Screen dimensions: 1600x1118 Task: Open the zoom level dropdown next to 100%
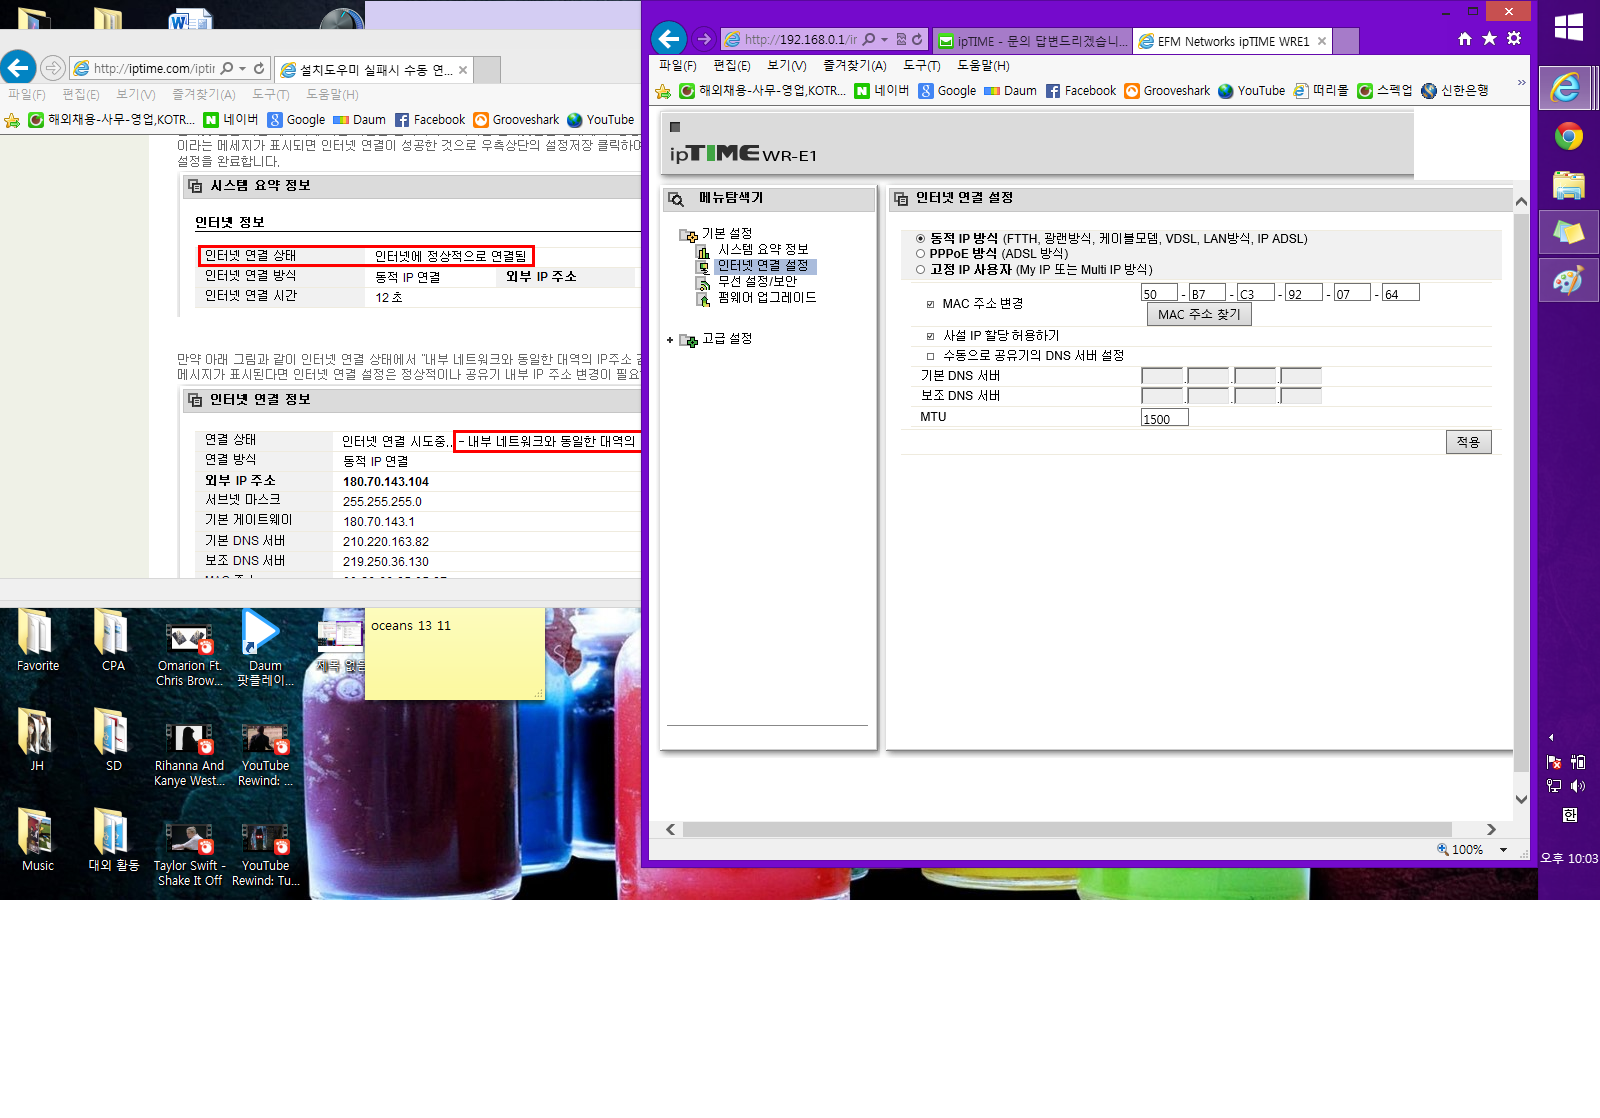click(x=1503, y=850)
